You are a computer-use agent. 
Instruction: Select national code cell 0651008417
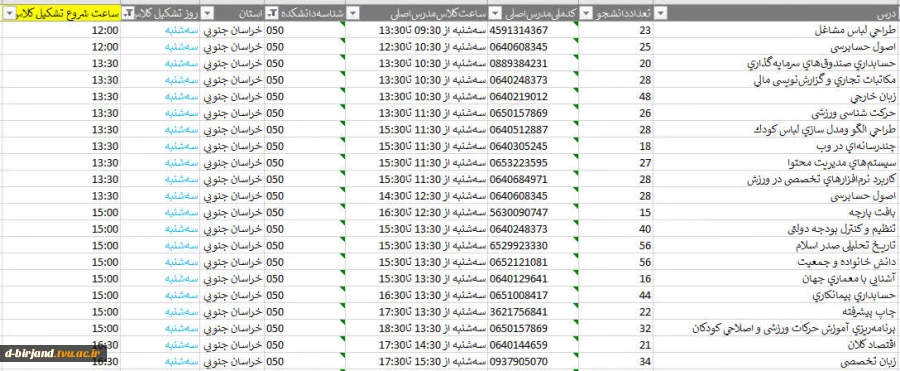coord(533,296)
